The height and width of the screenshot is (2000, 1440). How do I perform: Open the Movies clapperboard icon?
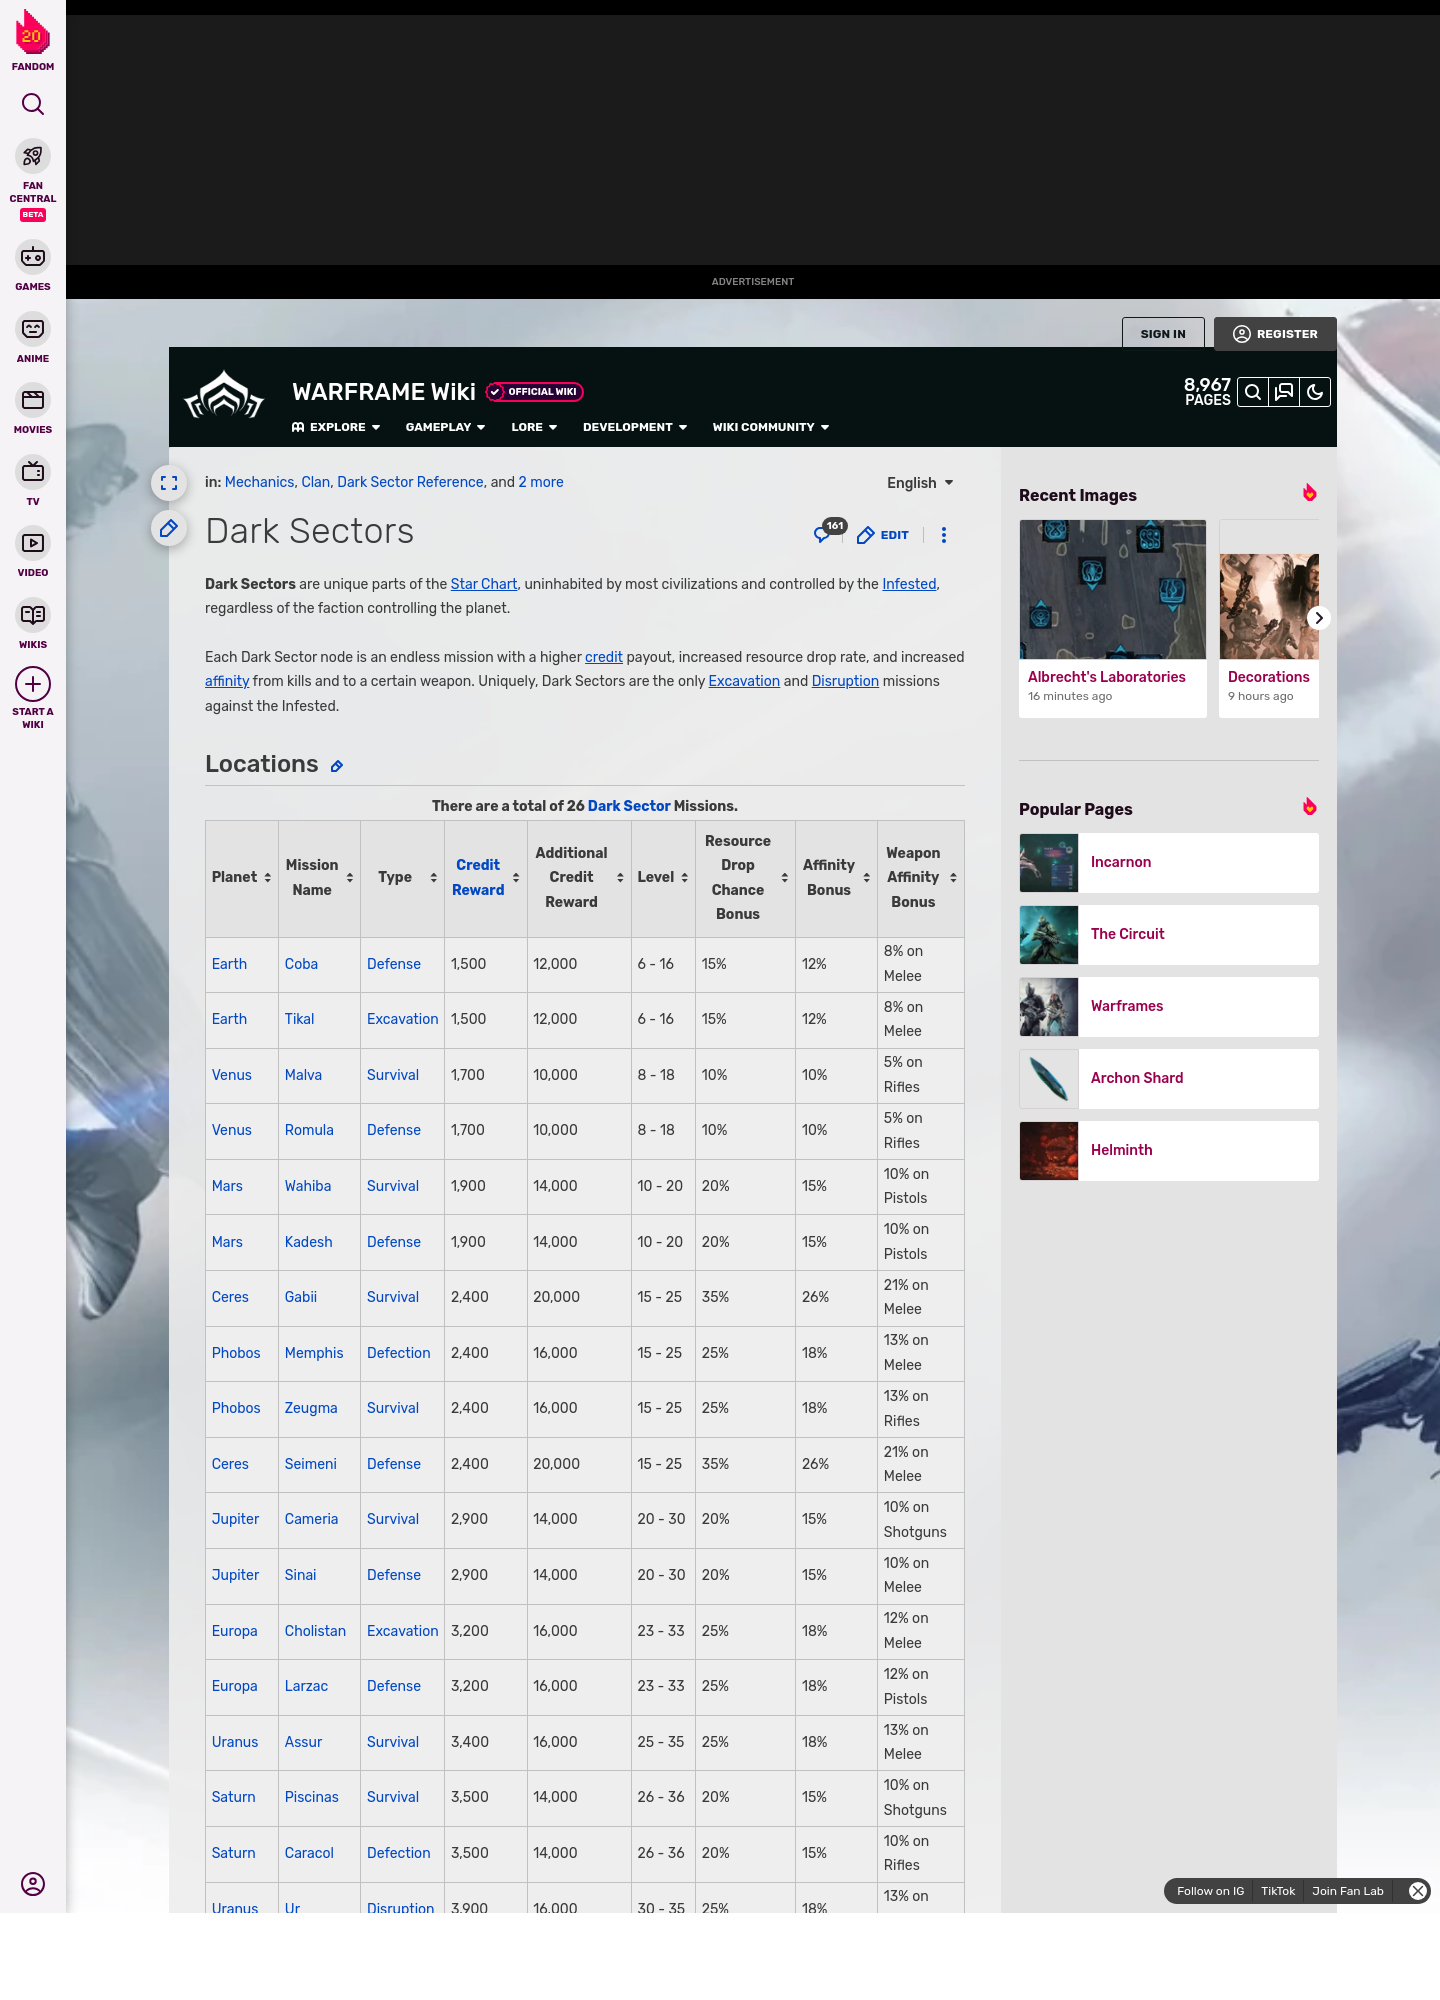(x=33, y=400)
